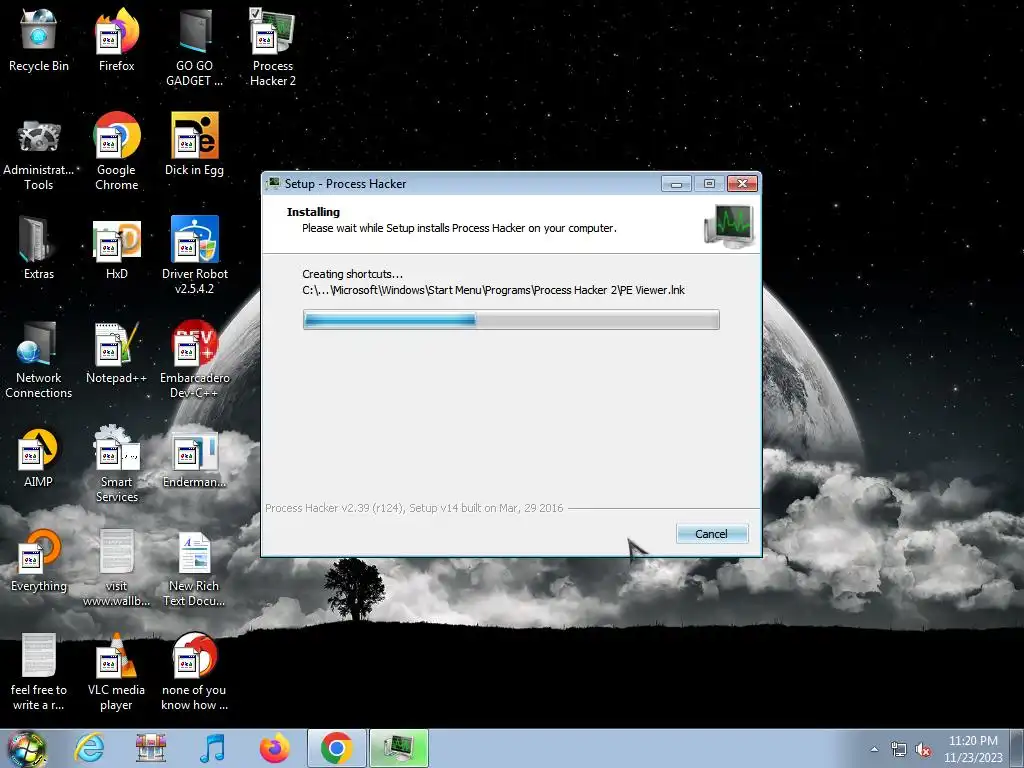Open Internet Explorer from the taskbar
The width and height of the screenshot is (1024, 768).
pyautogui.click(x=89, y=748)
